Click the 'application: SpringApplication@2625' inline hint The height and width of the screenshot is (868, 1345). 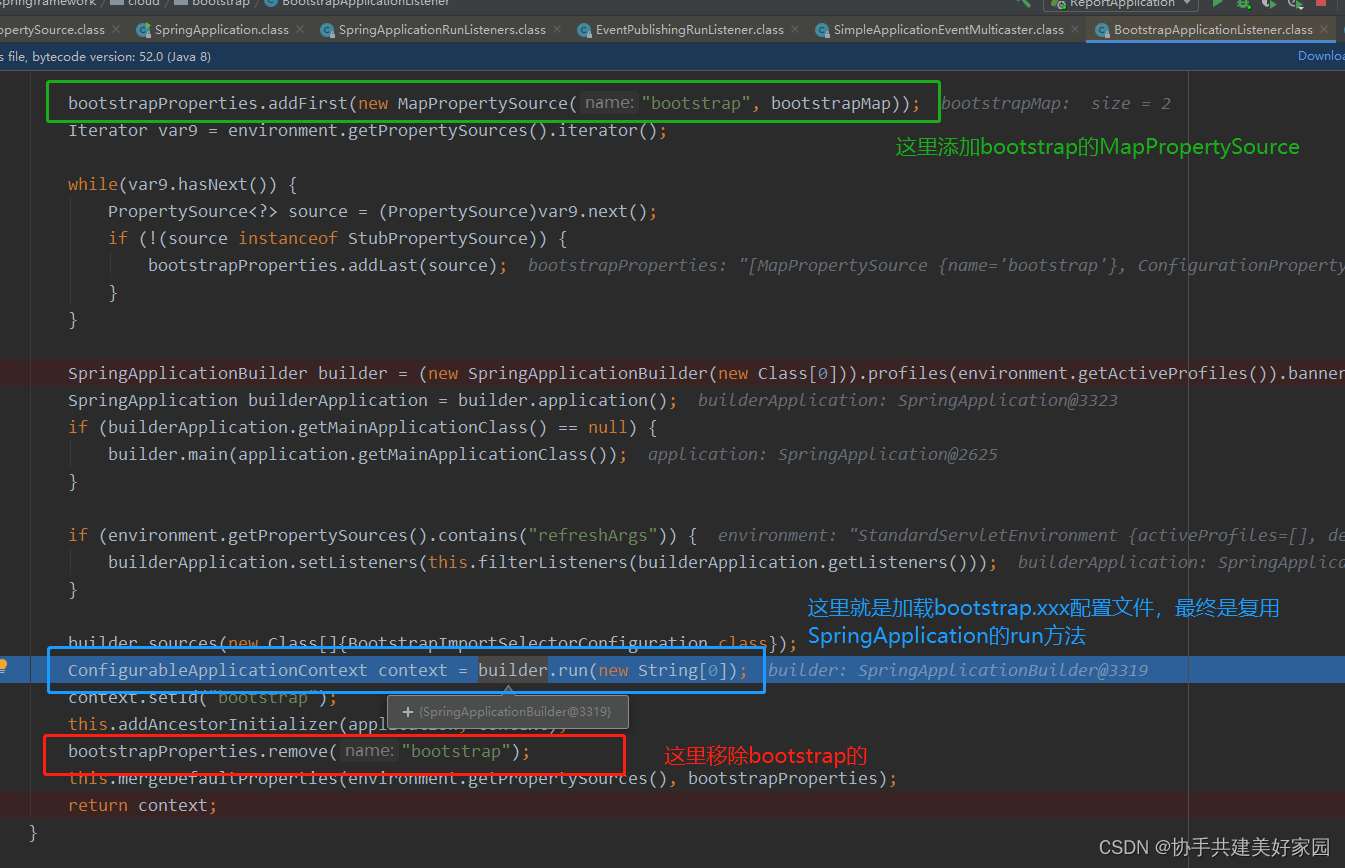(823, 454)
